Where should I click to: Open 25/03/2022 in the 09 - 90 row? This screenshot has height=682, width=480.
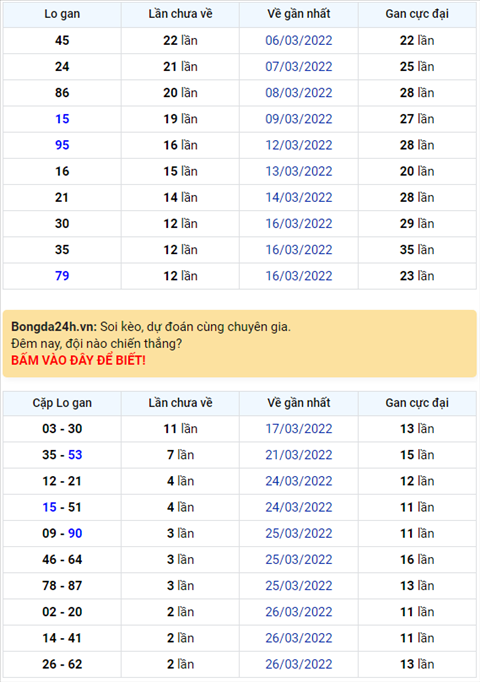(x=299, y=533)
